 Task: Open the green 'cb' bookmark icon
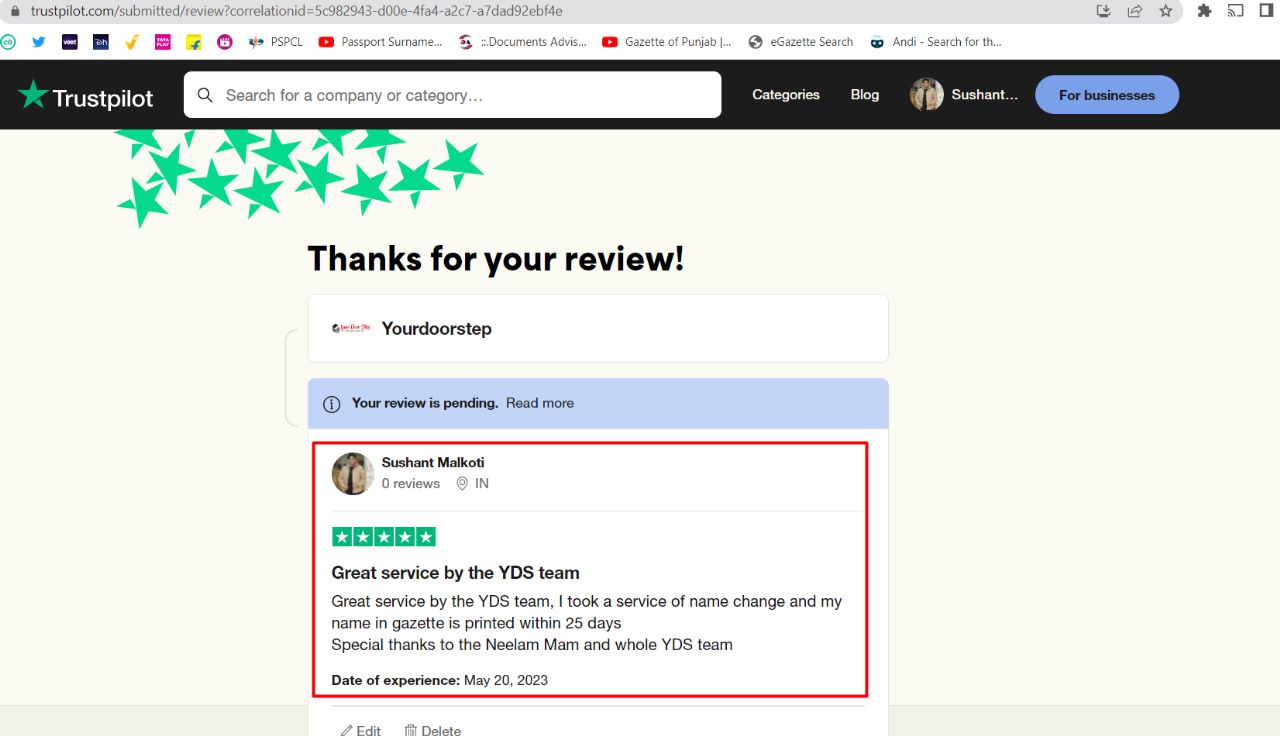pyautogui.click(x=8, y=42)
